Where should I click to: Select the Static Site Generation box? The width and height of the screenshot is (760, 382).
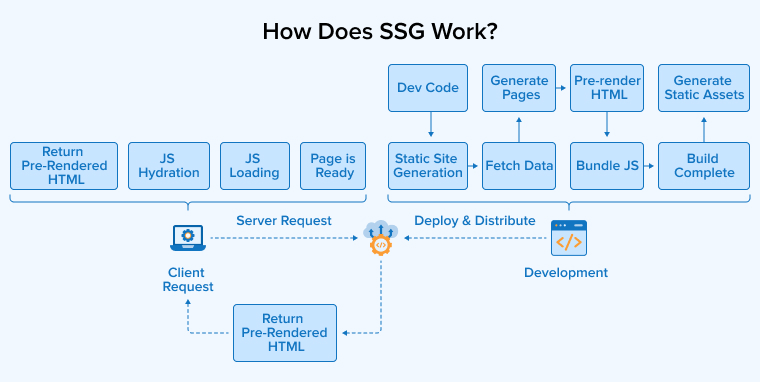(x=428, y=166)
